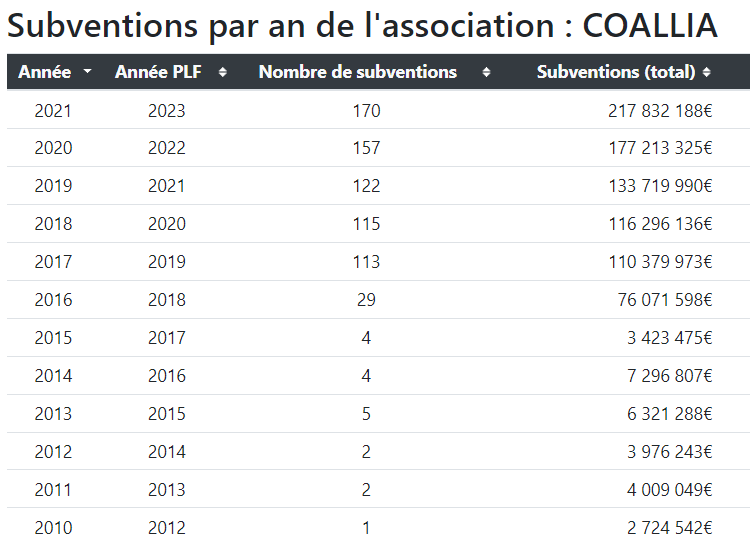Click the Subventions (total) sort arrows icon
Screen dimensions: 750x560
click(x=707, y=72)
